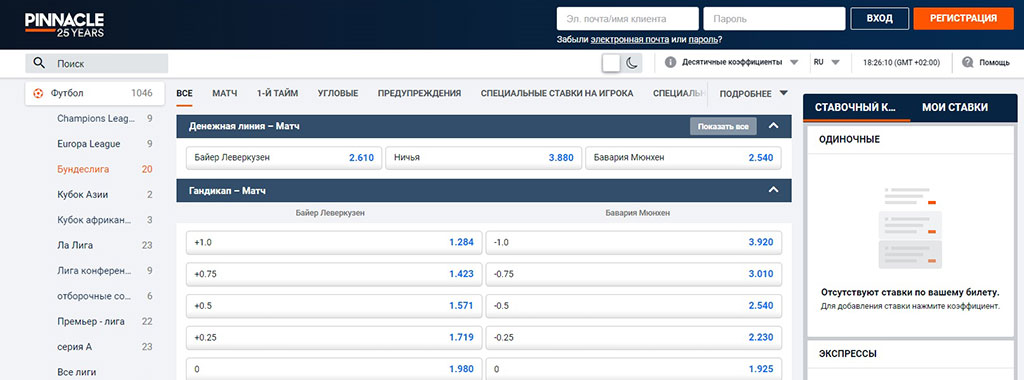Select handicap +0.5 at 1.571

334,306
